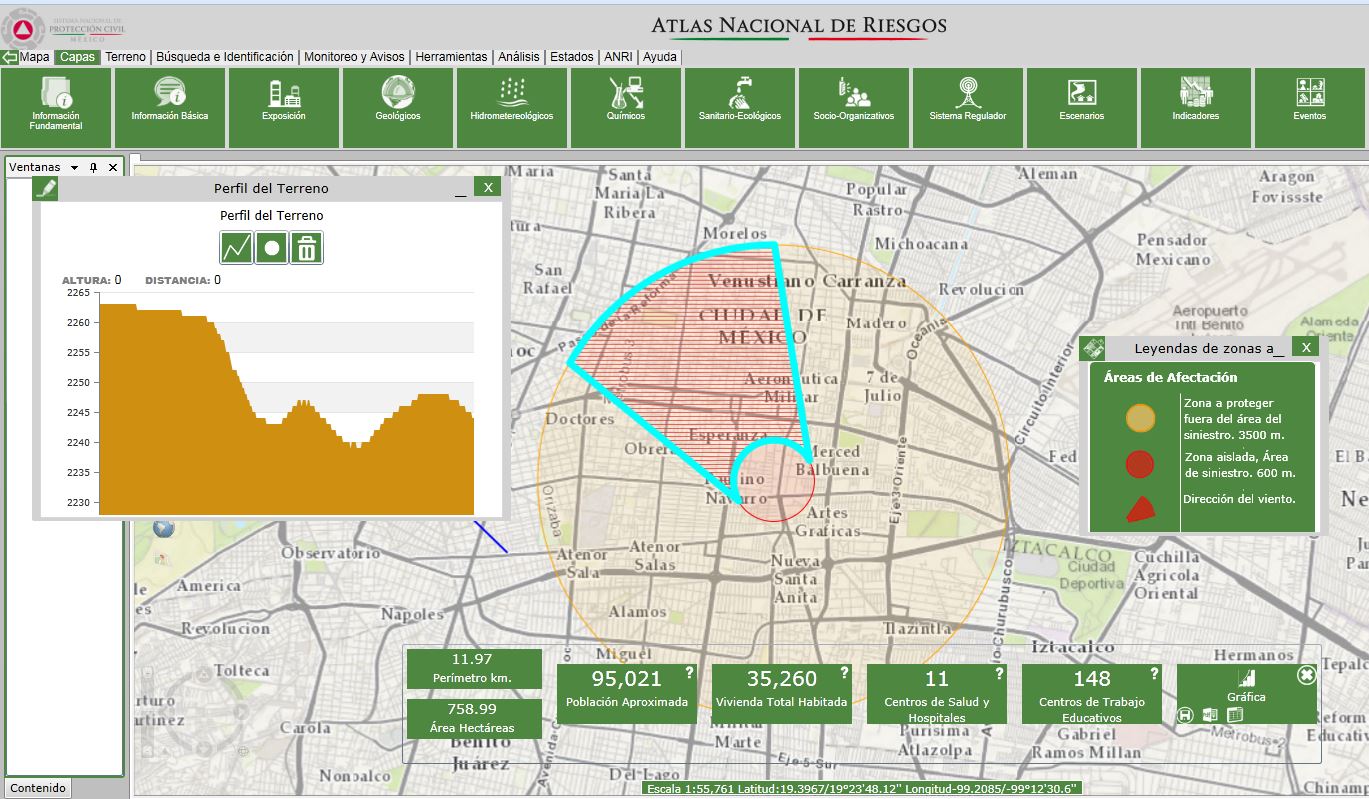Image resolution: width=1369 pixels, height=799 pixels.
Task: Open the Terreno menu tab
Action: 125,57
